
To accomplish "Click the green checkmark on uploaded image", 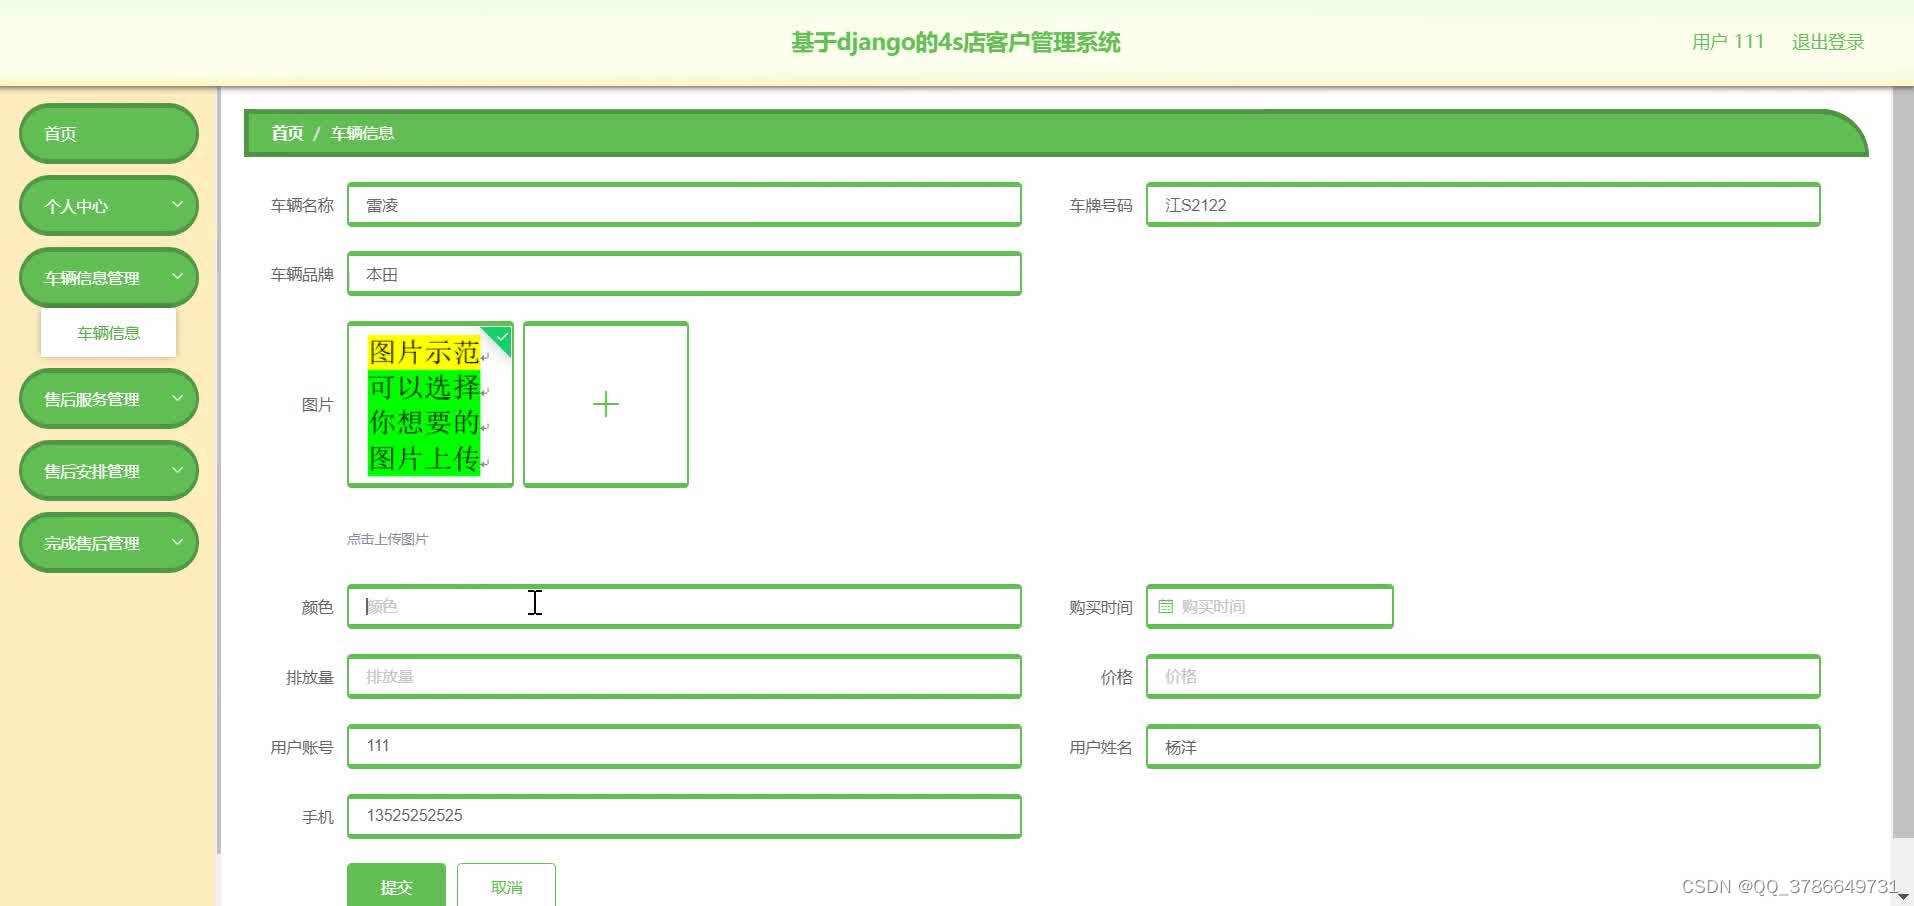I will (x=501, y=338).
